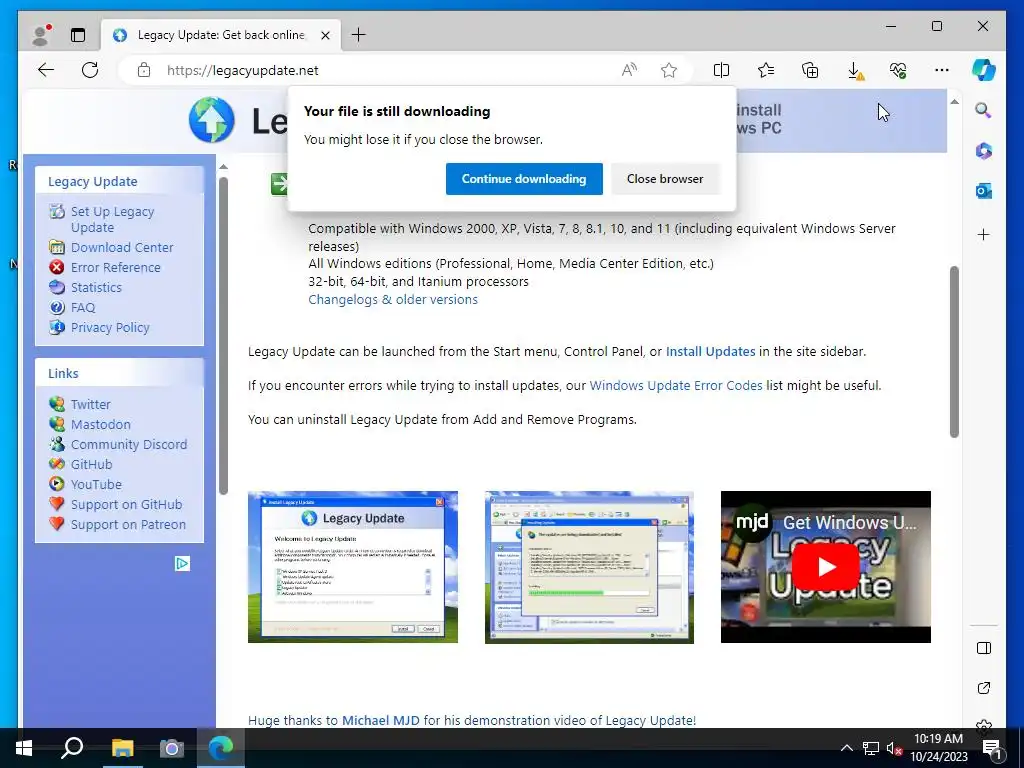Open Downloads icon with warning

(x=855, y=71)
